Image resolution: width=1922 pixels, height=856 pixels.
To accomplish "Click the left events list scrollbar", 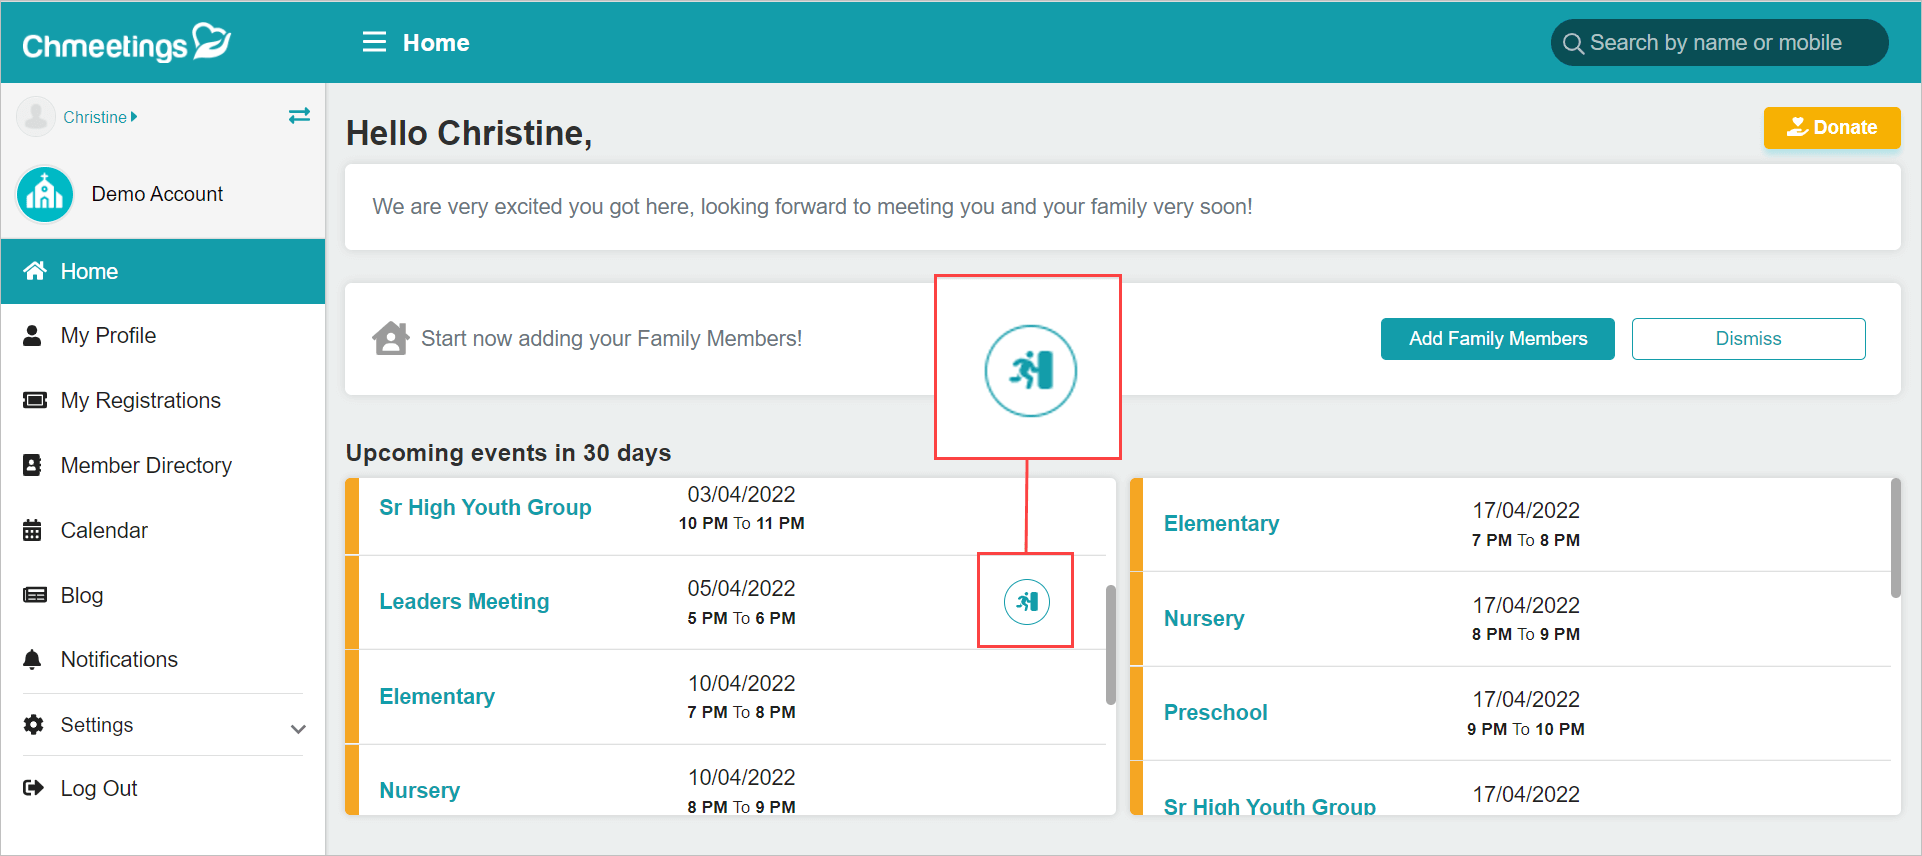I will (x=1110, y=645).
